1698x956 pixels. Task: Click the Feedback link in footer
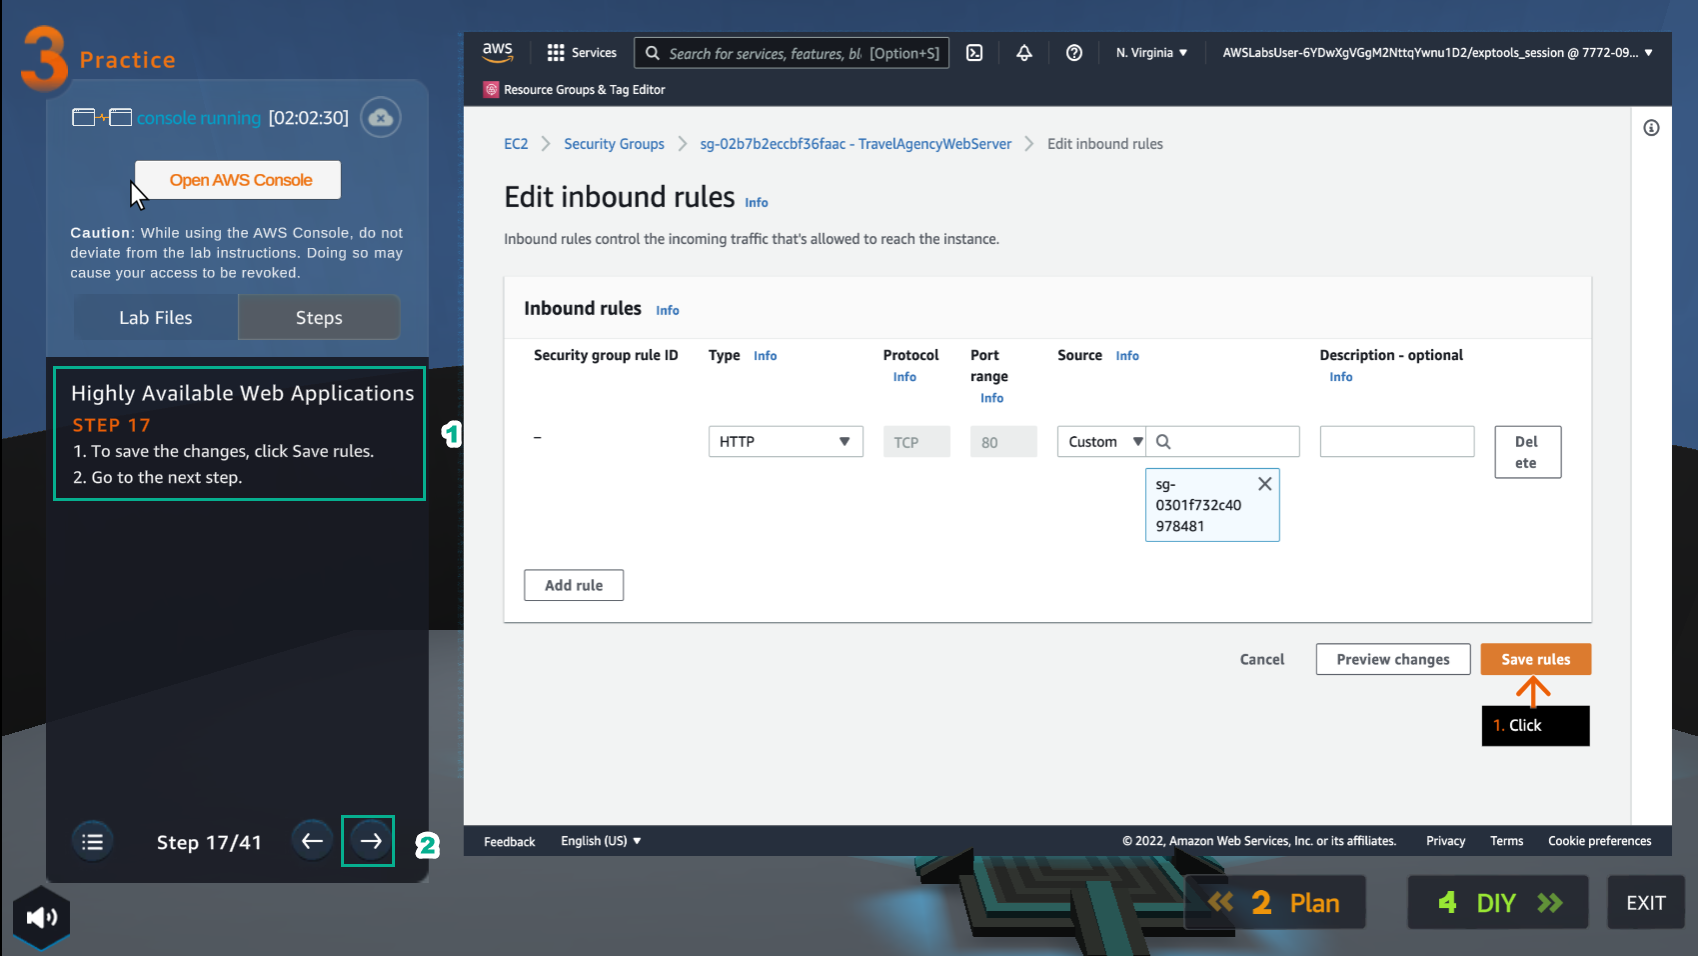pos(509,841)
